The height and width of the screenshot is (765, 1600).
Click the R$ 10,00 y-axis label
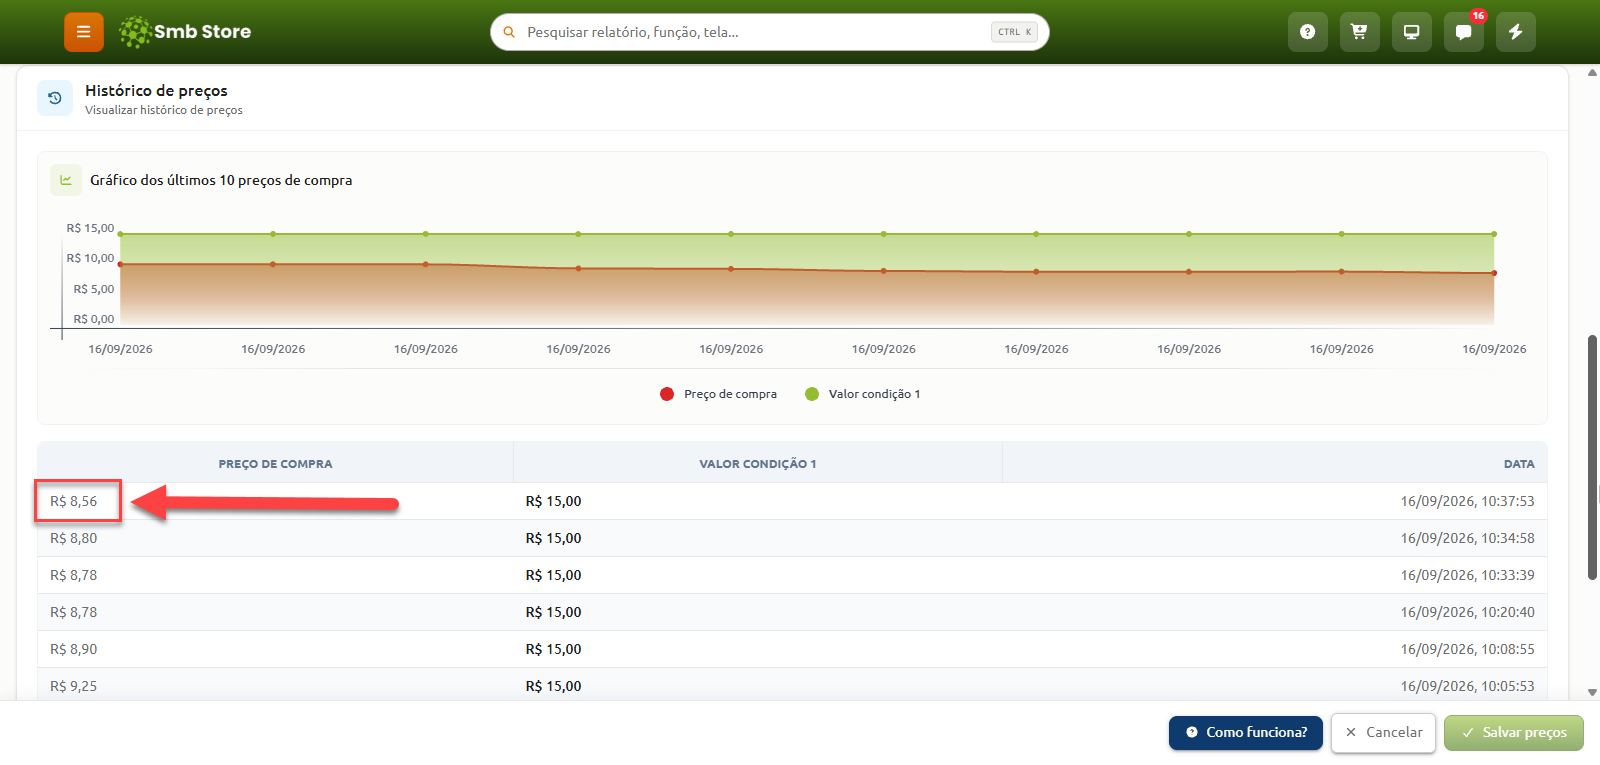[90, 258]
